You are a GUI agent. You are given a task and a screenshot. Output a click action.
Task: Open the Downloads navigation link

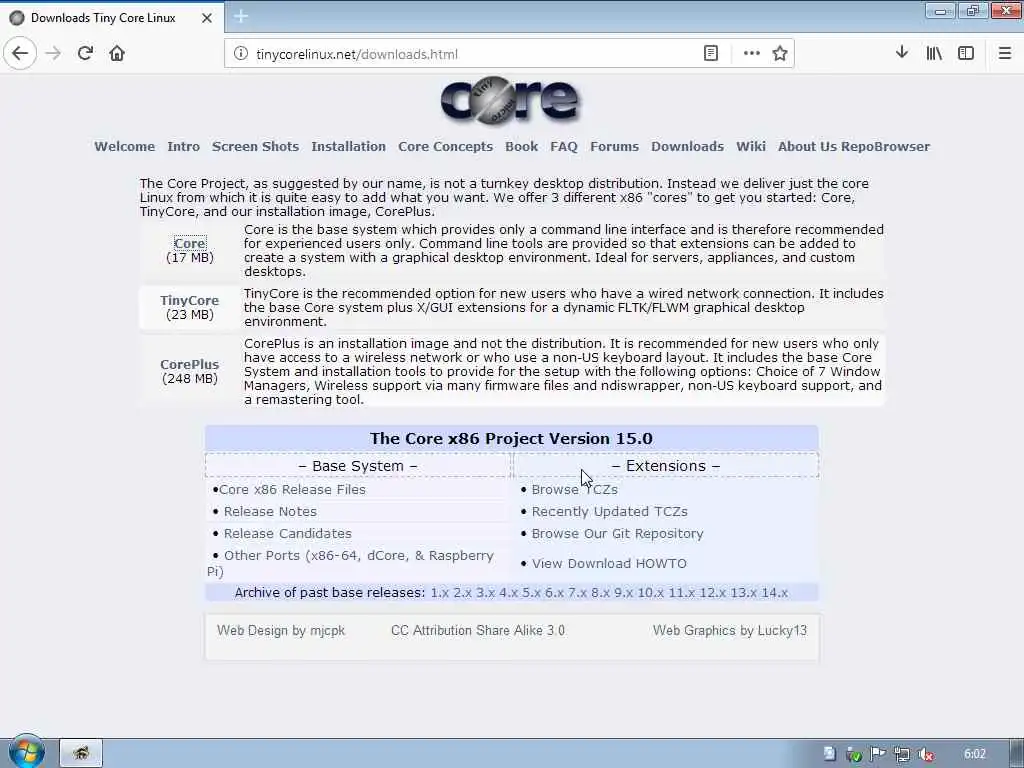pyautogui.click(x=688, y=146)
